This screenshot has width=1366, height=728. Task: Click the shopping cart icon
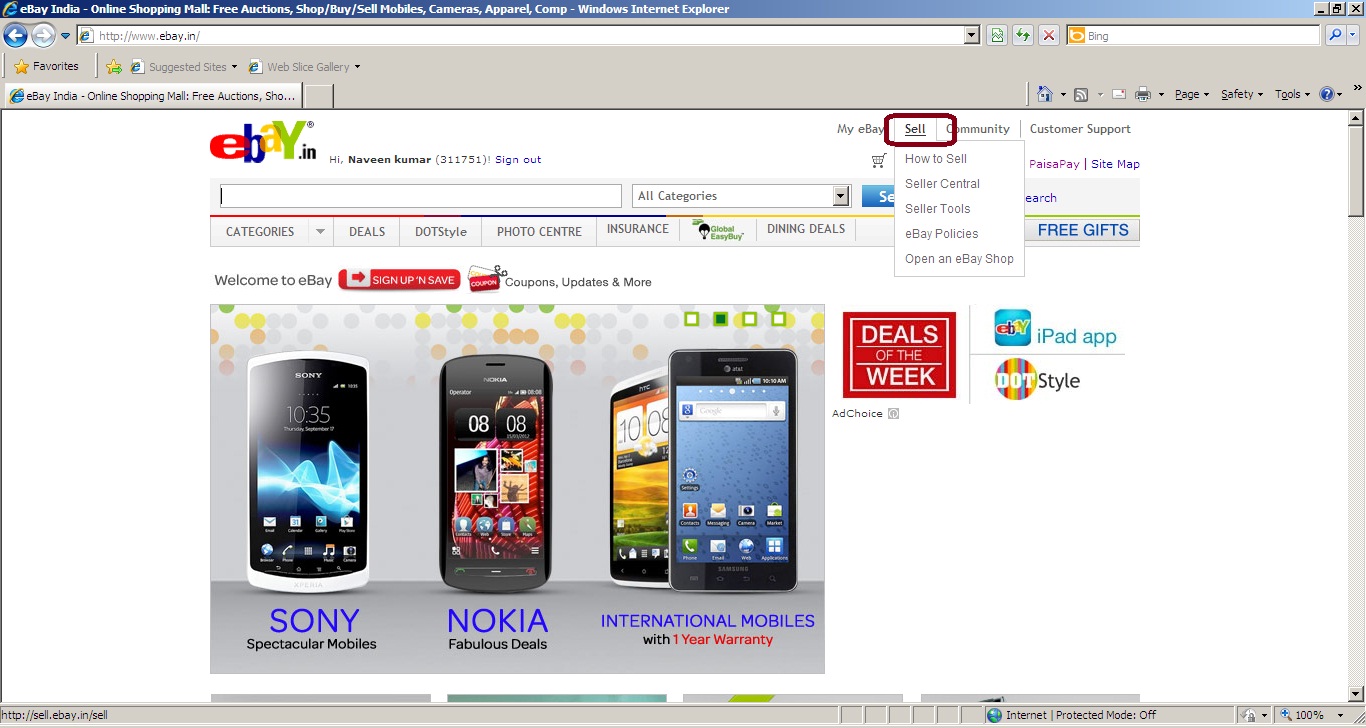pos(878,161)
